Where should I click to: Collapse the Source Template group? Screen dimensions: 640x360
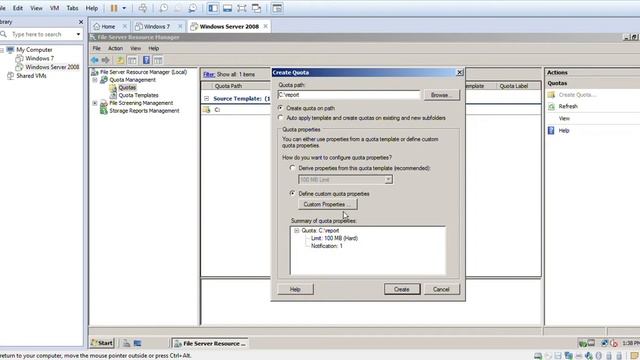coord(207,99)
